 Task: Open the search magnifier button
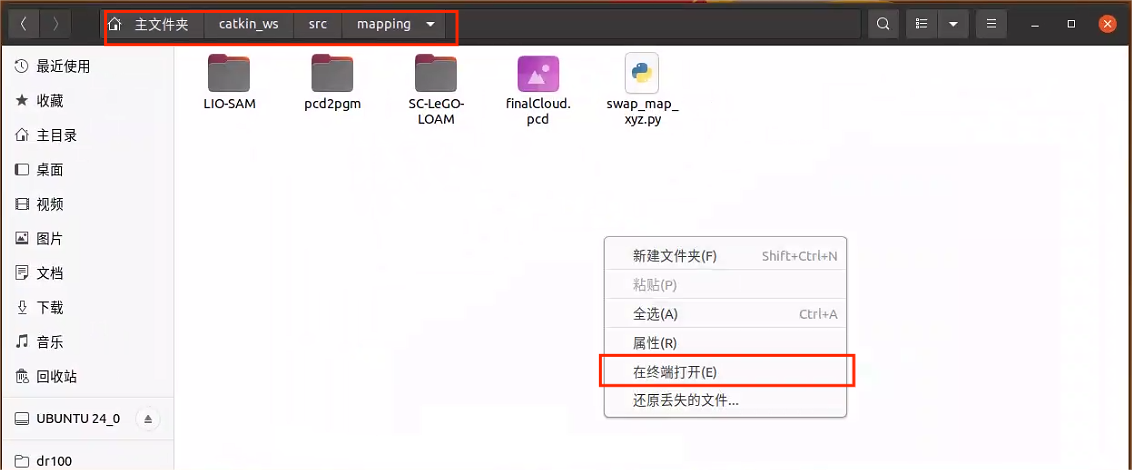882,24
